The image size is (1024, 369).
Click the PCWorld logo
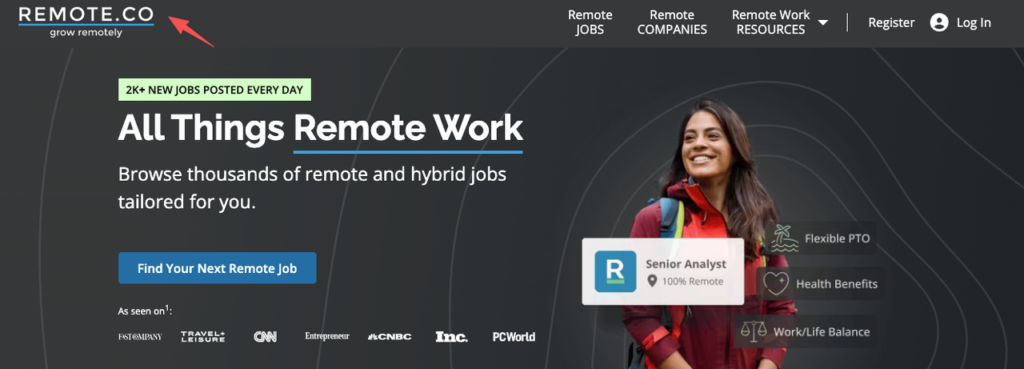(x=514, y=337)
